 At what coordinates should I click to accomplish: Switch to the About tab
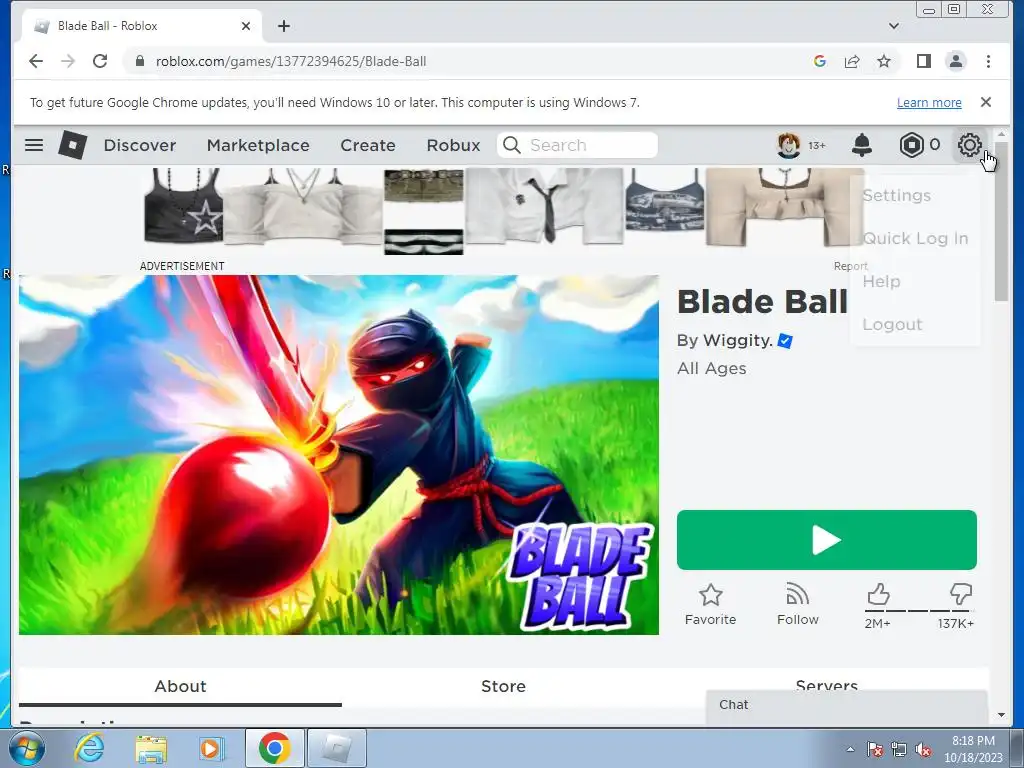[x=180, y=686]
